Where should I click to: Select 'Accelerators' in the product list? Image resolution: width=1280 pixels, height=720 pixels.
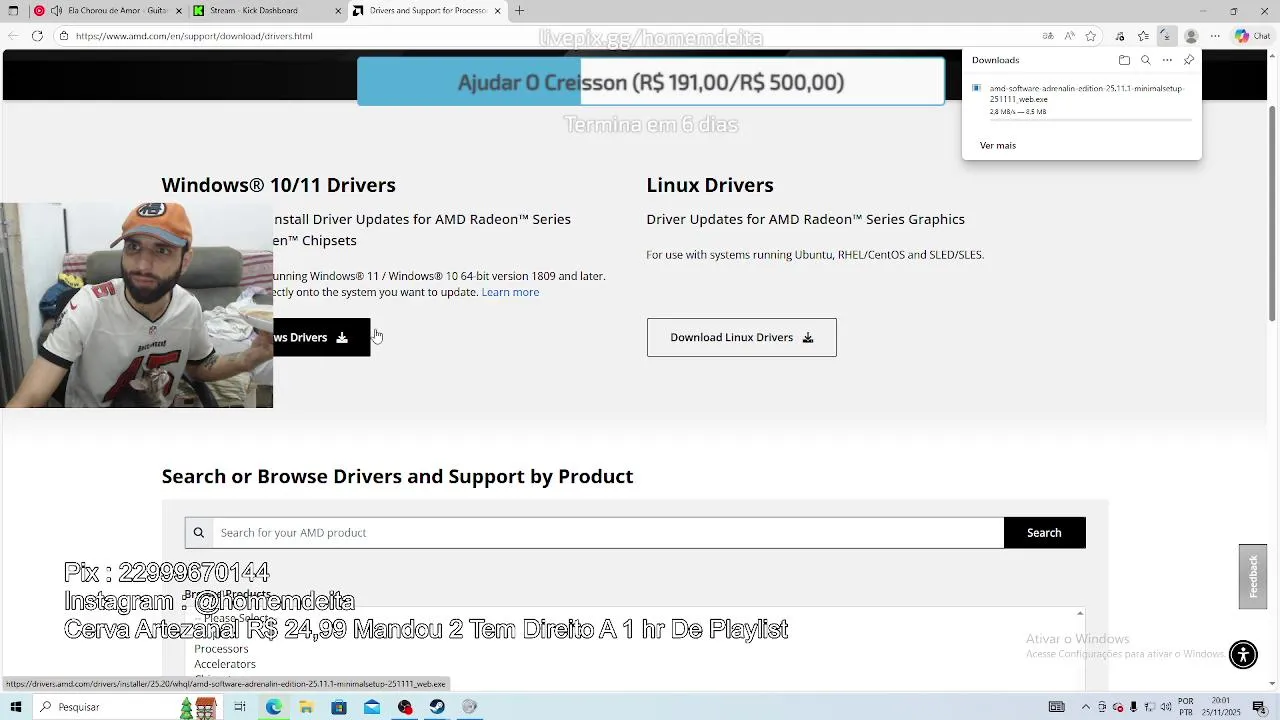[x=225, y=664]
